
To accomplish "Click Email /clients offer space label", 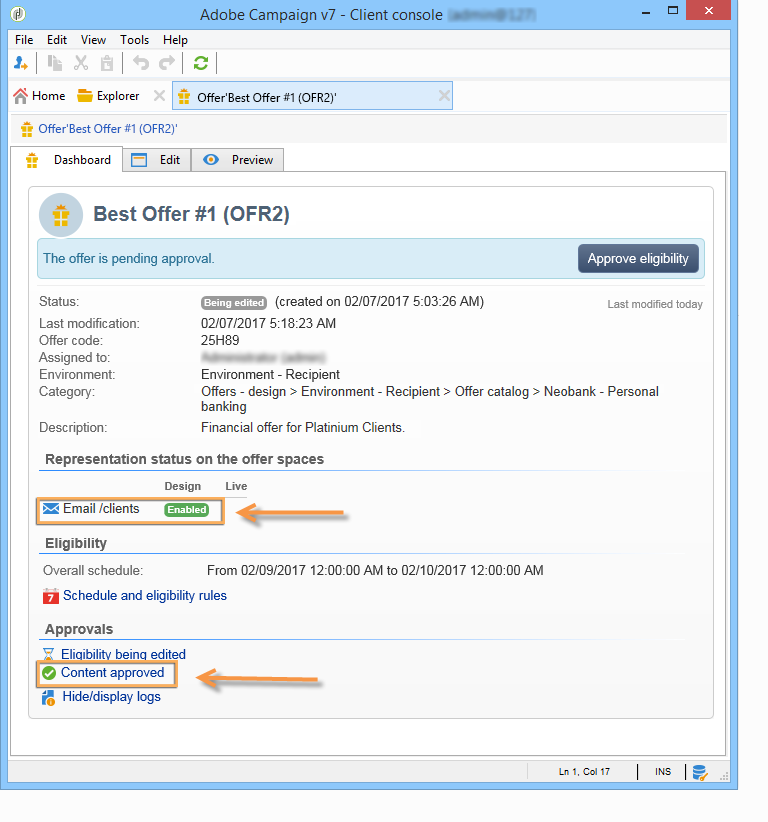I will 101,509.
